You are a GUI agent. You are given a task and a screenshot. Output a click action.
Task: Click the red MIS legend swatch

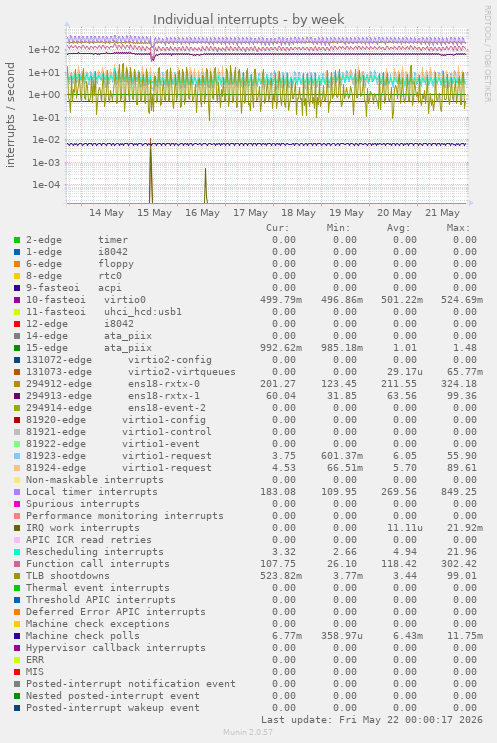point(17,672)
